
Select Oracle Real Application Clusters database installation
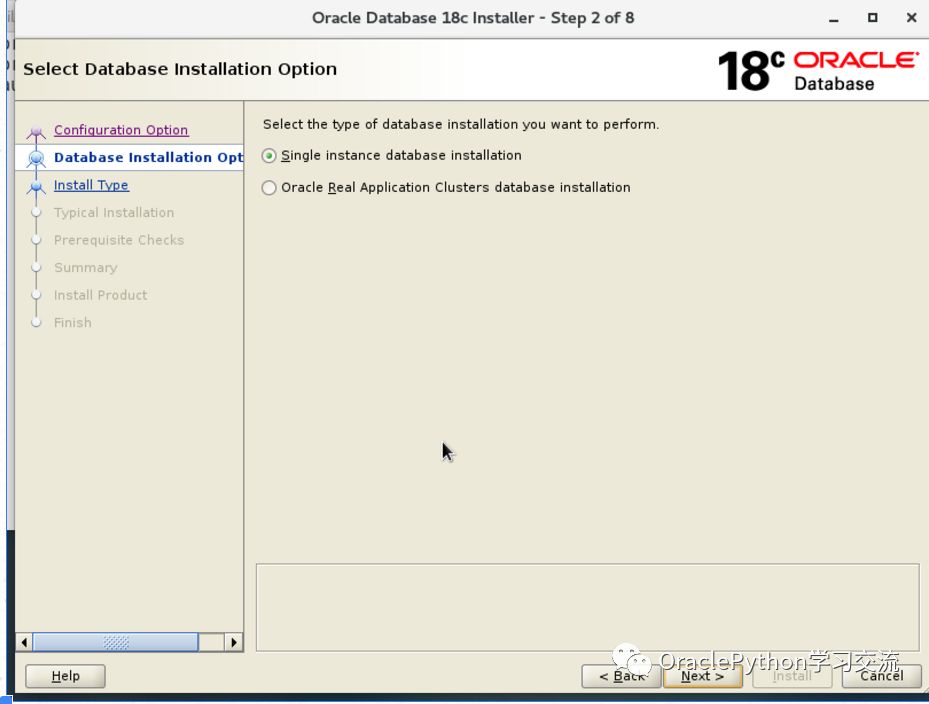(x=269, y=188)
